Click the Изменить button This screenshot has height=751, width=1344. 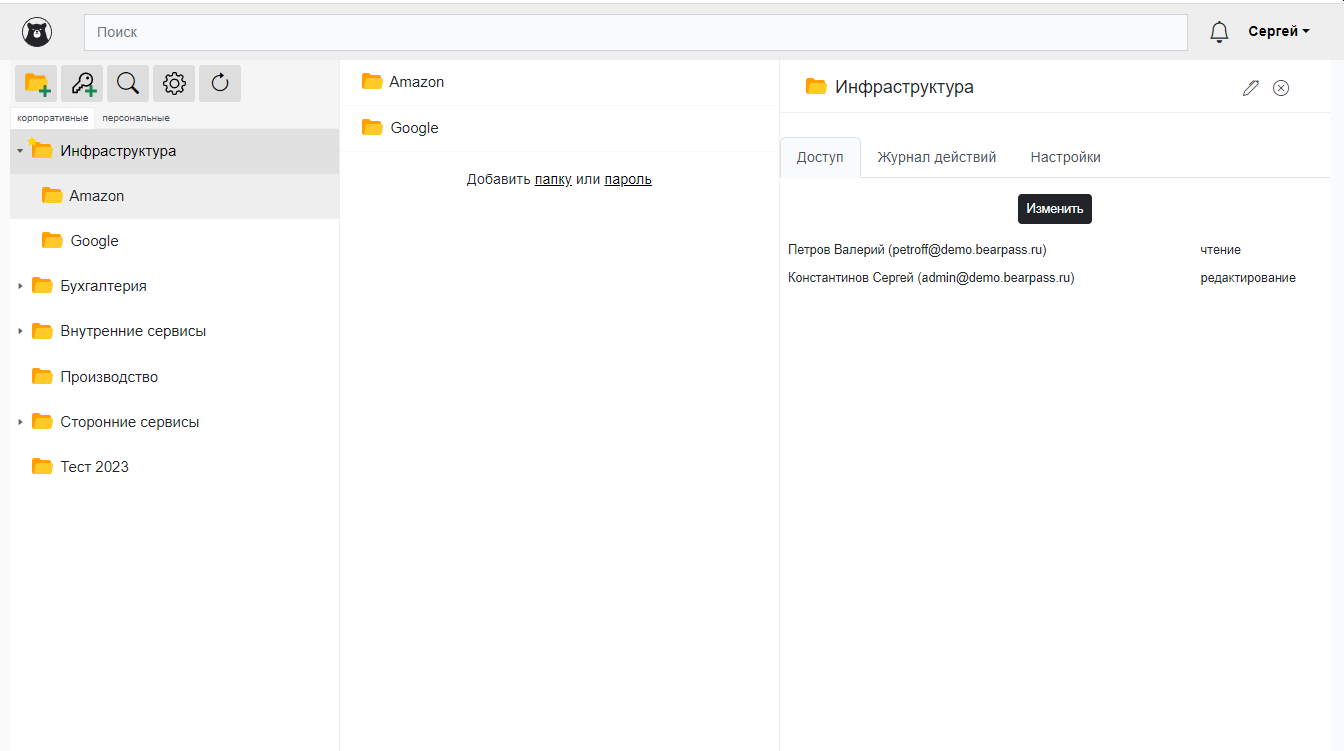pyautogui.click(x=1055, y=209)
